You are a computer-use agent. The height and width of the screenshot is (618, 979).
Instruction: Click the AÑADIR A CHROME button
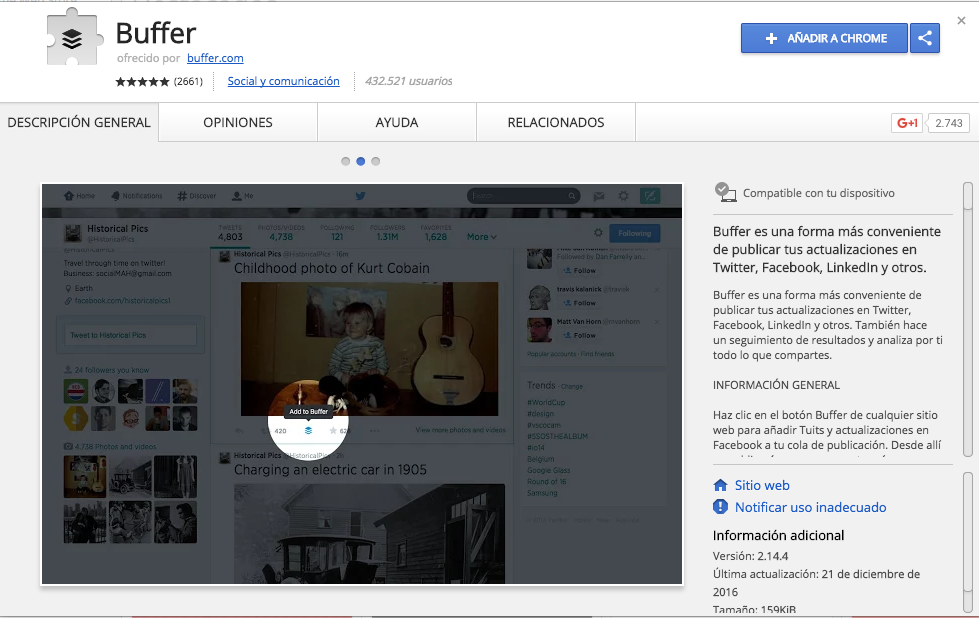point(824,37)
